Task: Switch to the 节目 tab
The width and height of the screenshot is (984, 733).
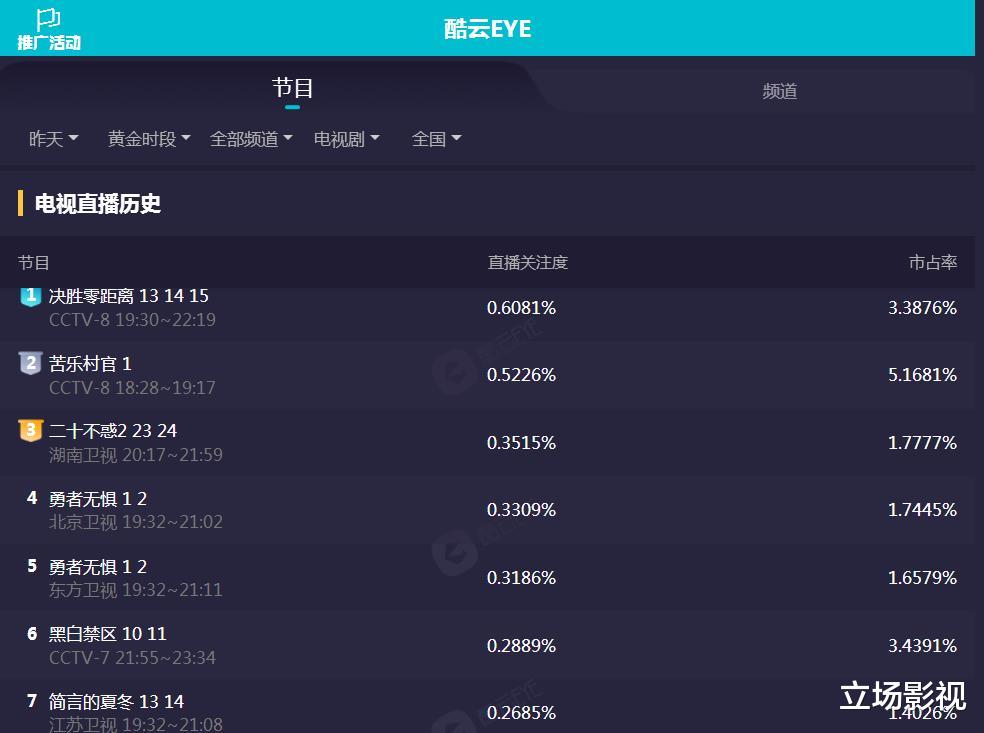Action: pos(292,88)
